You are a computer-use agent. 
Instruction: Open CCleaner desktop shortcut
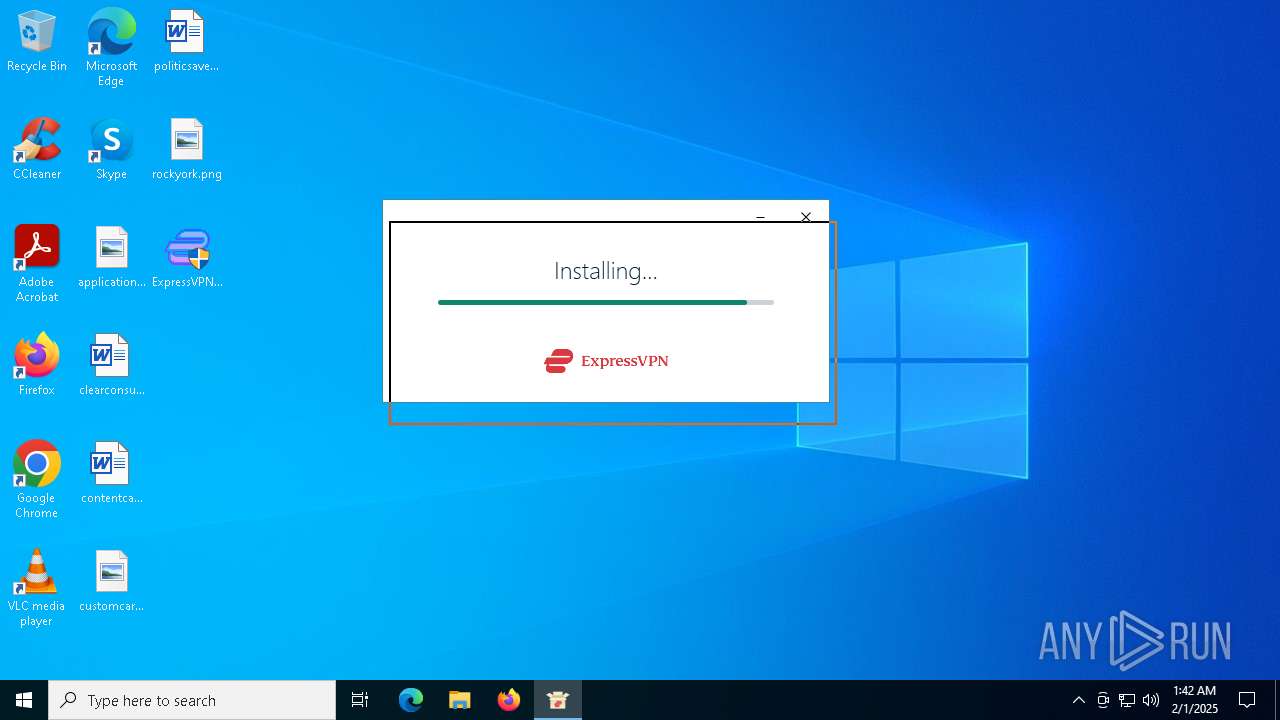coord(37,149)
